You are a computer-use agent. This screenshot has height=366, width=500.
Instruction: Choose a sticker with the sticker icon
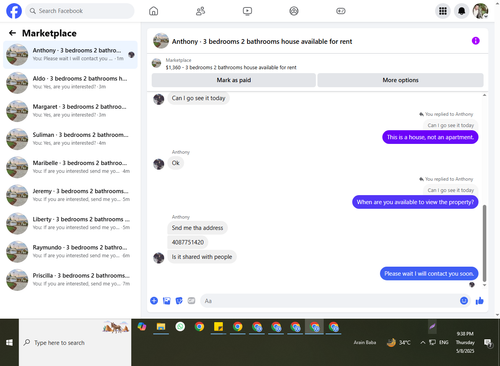(x=179, y=301)
